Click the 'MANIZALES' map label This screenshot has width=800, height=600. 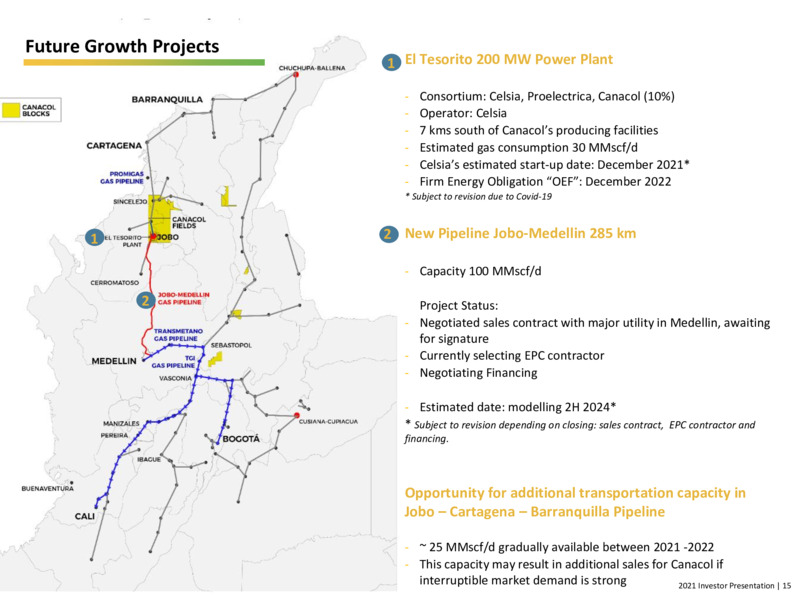pyautogui.click(x=121, y=423)
